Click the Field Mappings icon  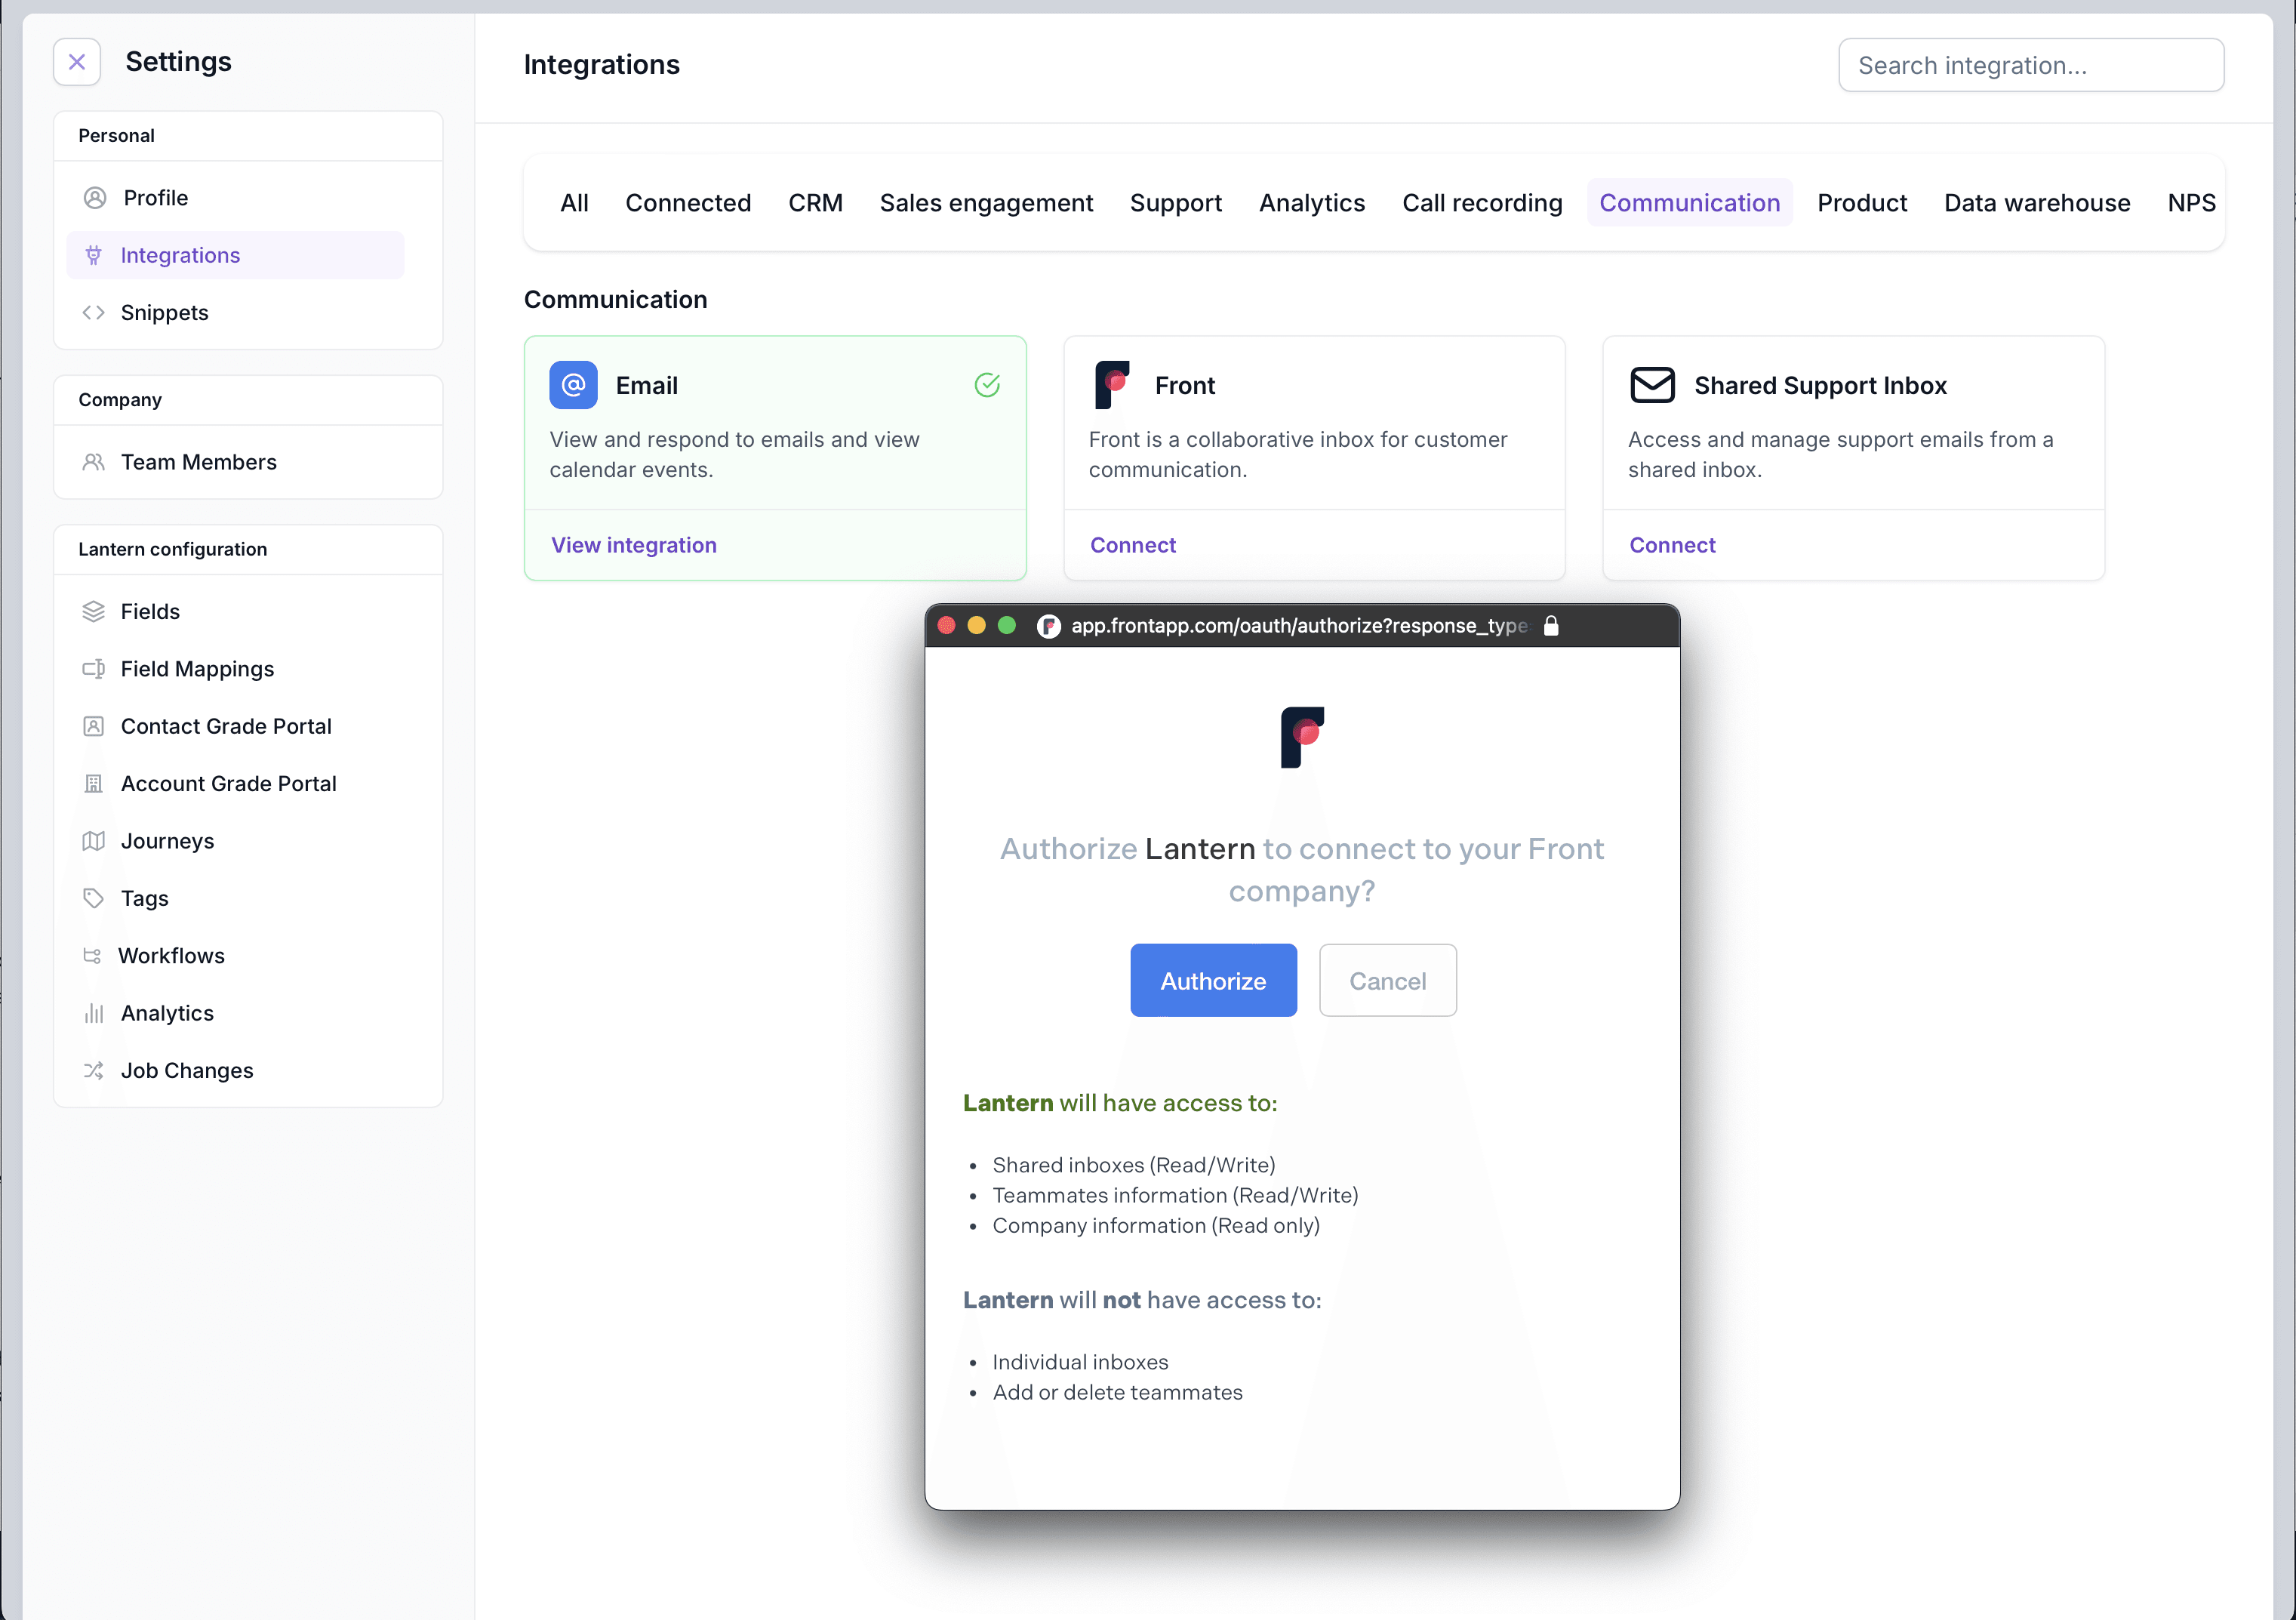(x=93, y=668)
